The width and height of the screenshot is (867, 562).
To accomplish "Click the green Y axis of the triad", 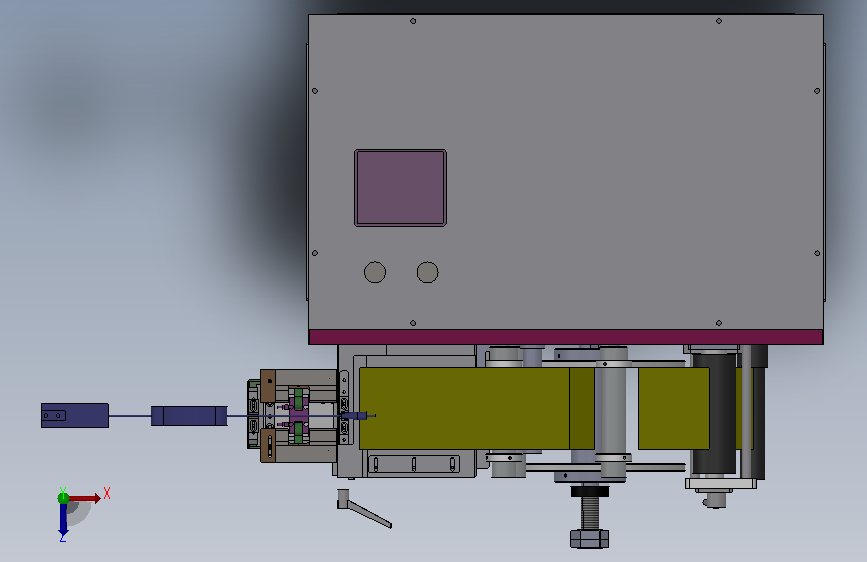I will click(63, 498).
